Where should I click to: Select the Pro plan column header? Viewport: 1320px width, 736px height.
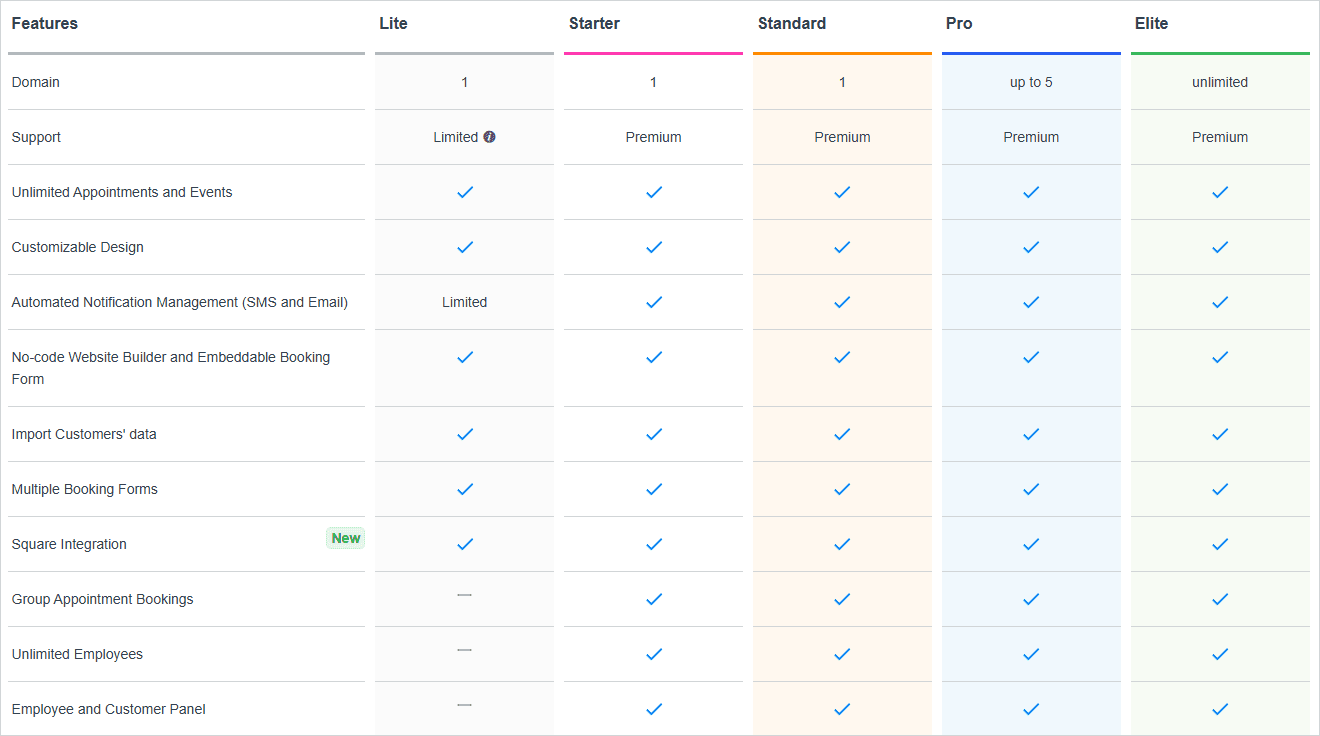pos(959,23)
